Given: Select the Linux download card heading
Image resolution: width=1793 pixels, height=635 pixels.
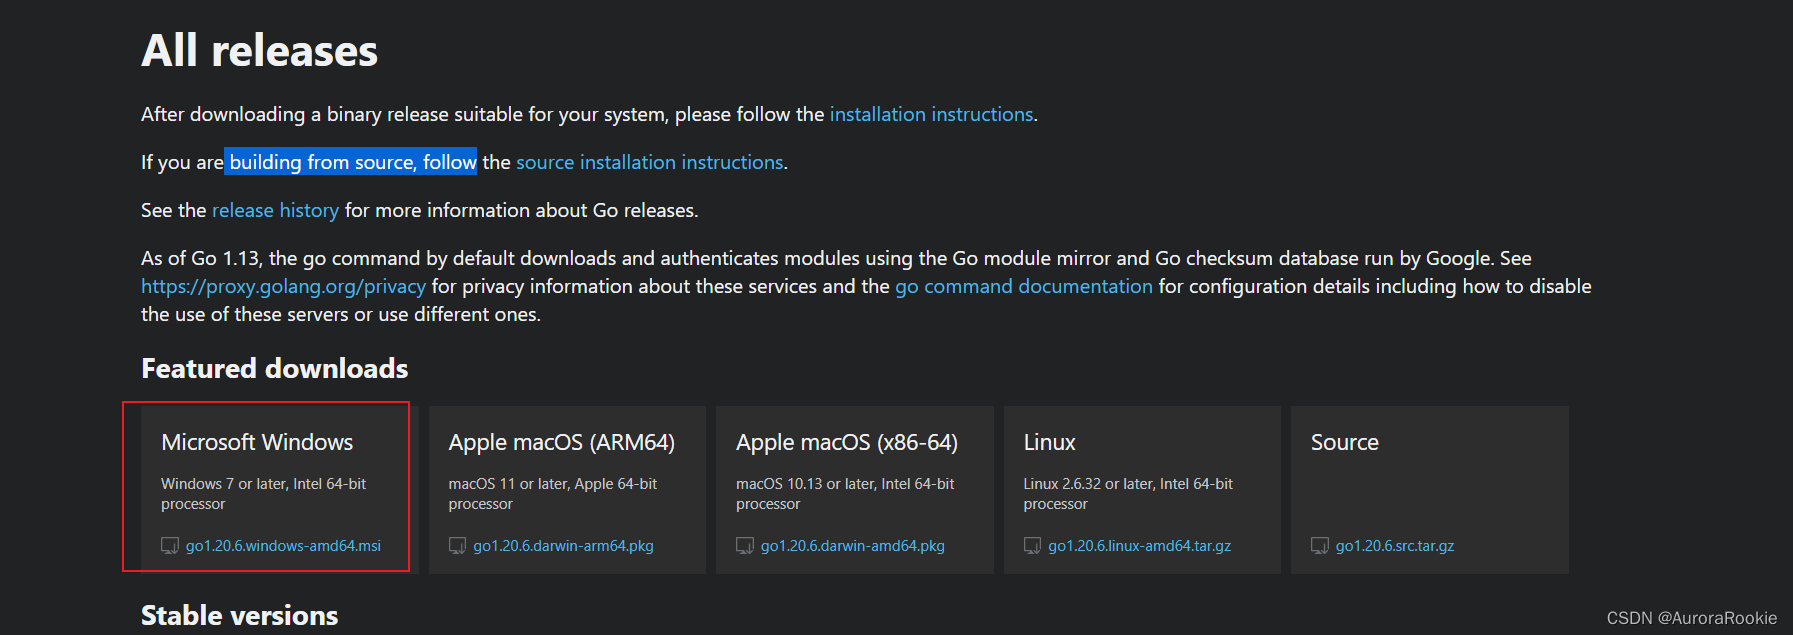Looking at the screenshot, I should tap(1049, 442).
